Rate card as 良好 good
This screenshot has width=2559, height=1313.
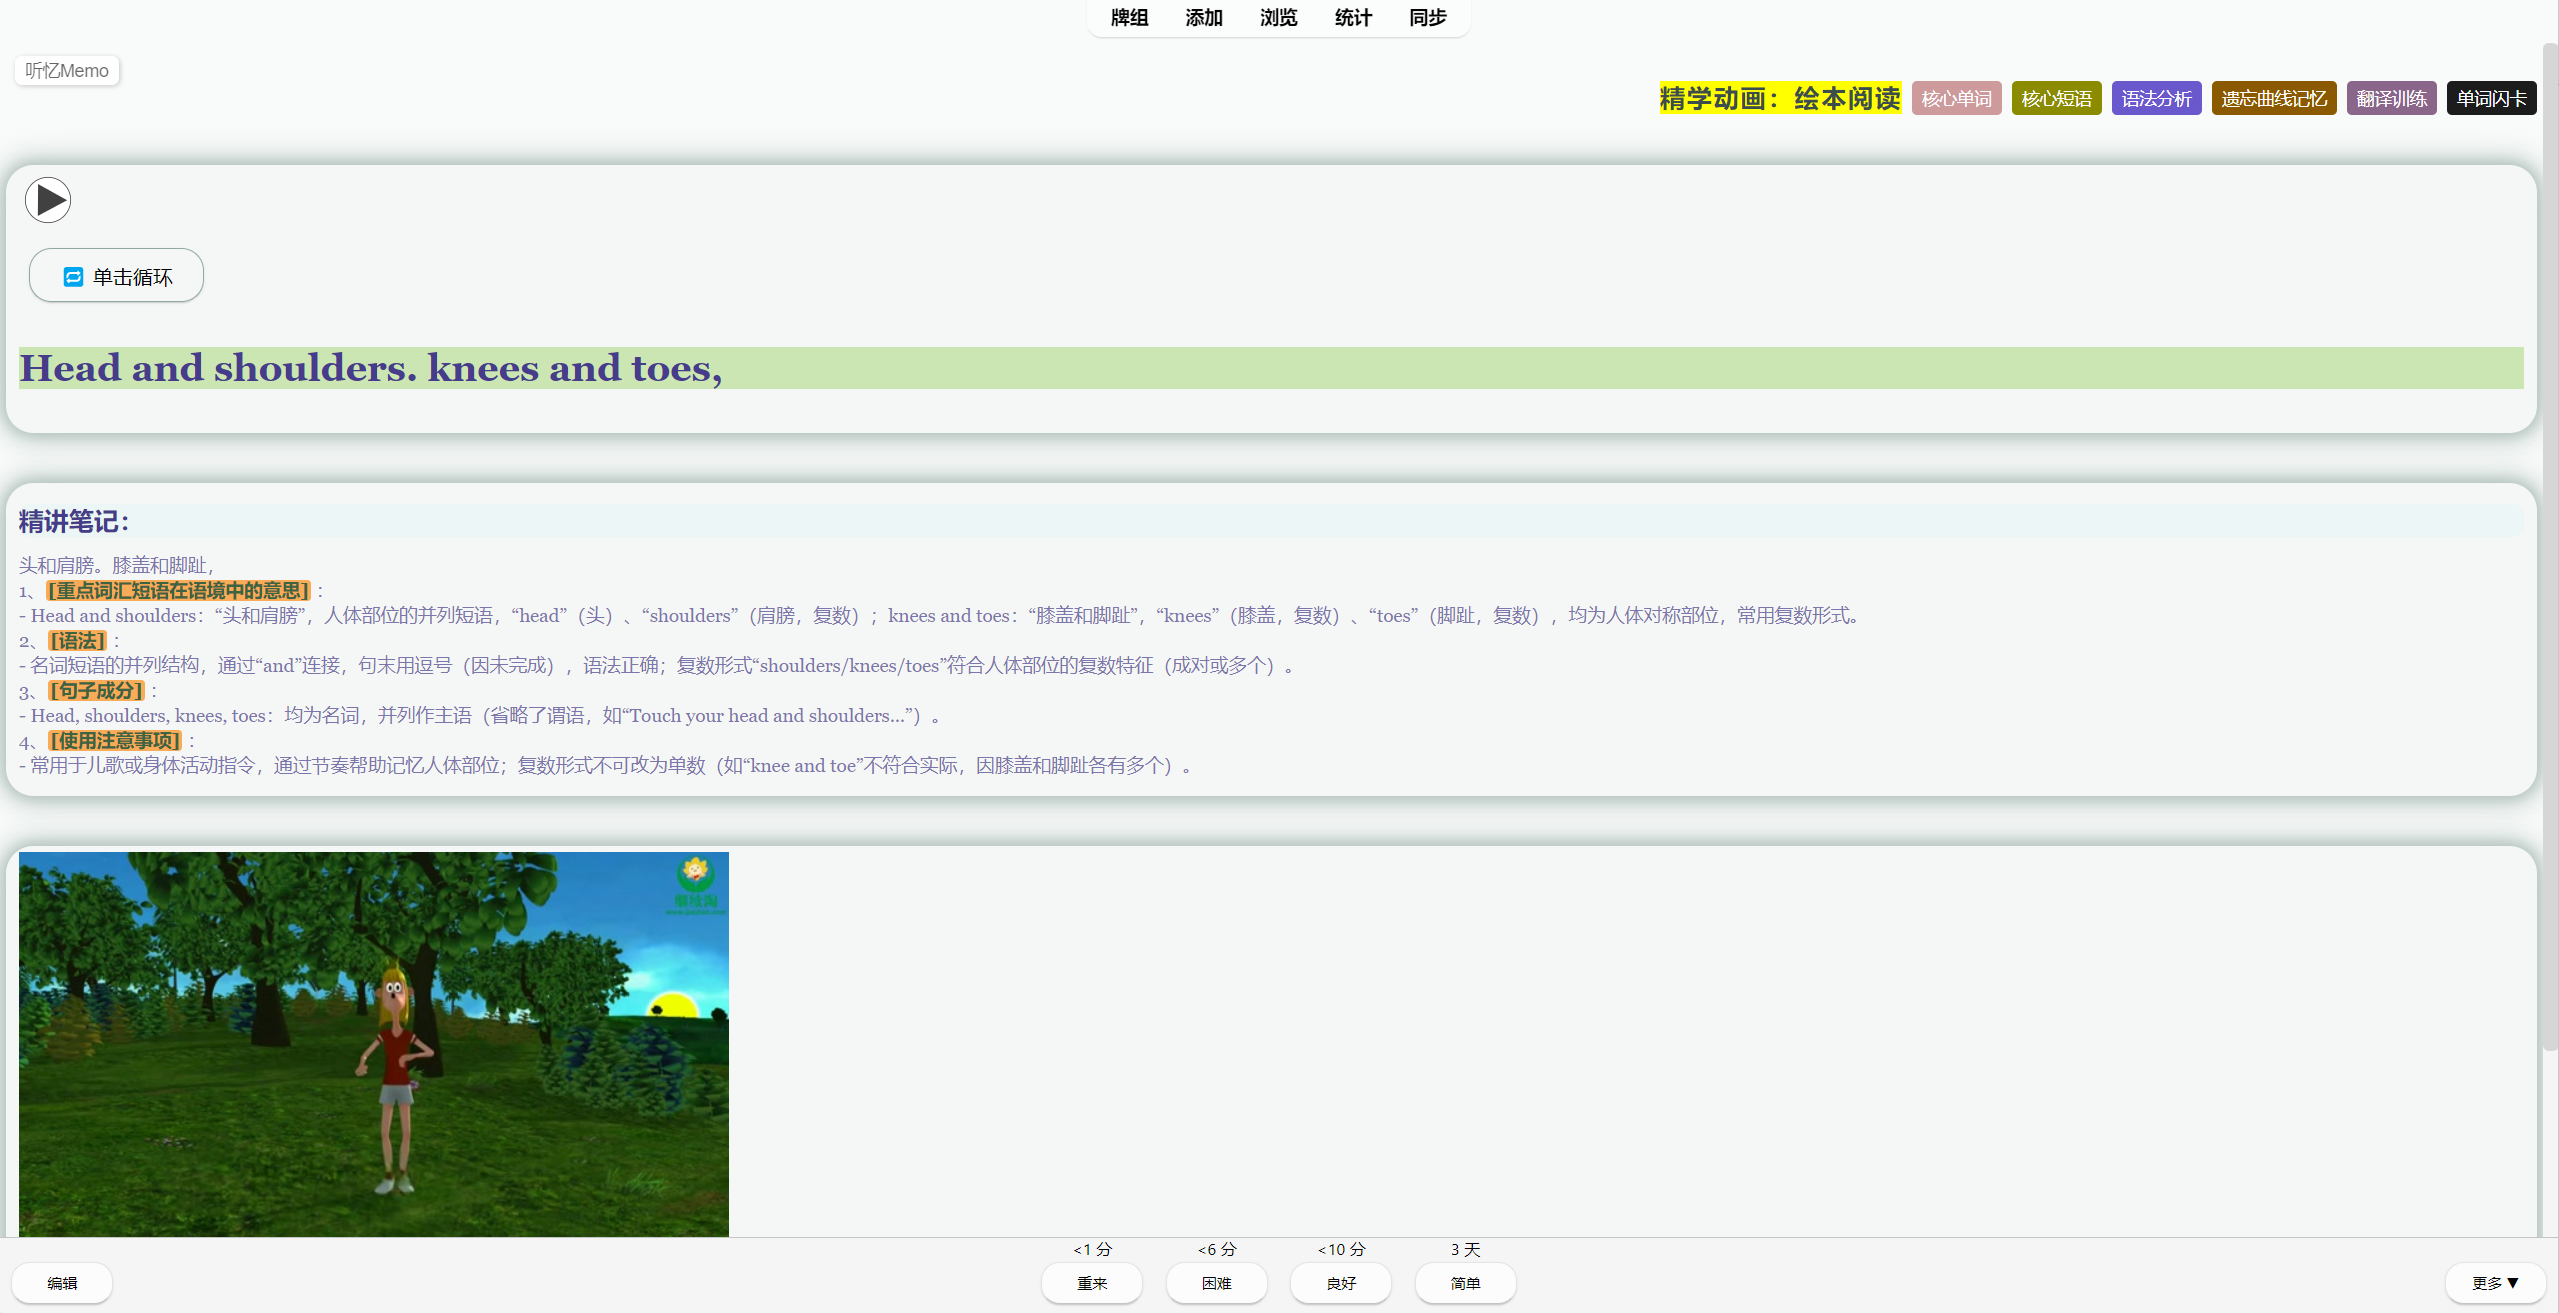[x=1341, y=1283]
